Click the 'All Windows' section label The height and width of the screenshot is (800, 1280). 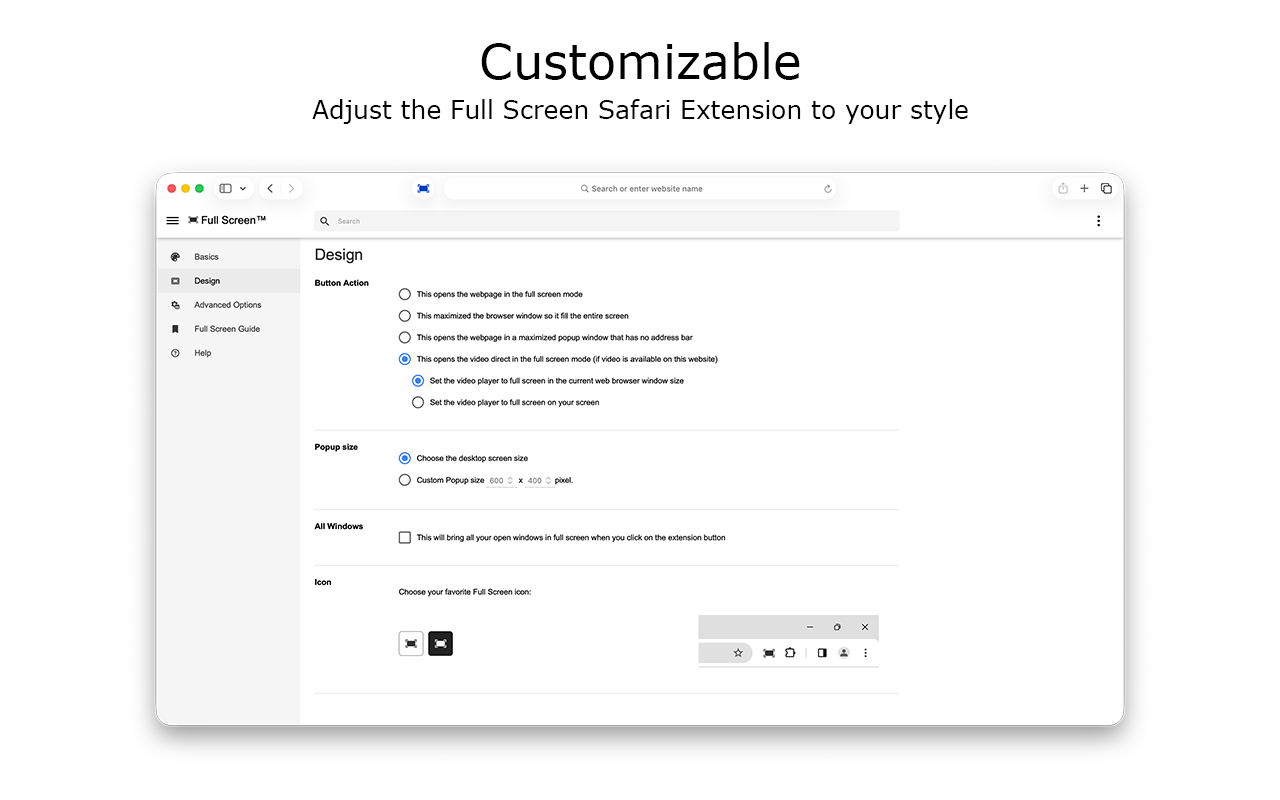(339, 526)
